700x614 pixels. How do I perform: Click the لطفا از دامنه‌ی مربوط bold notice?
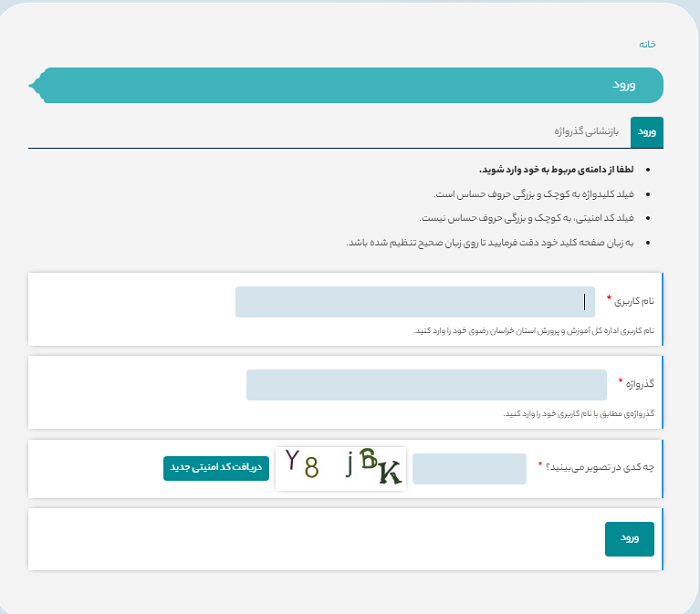[556, 170]
